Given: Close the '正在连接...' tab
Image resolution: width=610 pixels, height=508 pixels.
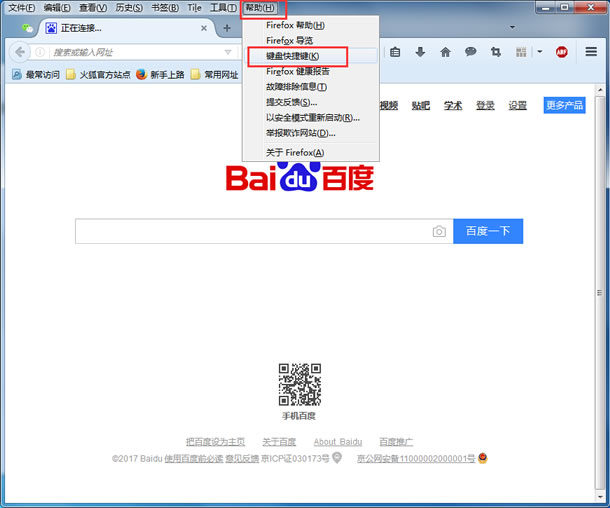Looking at the screenshot, I should pyautogui.click(x=204, y=28).
